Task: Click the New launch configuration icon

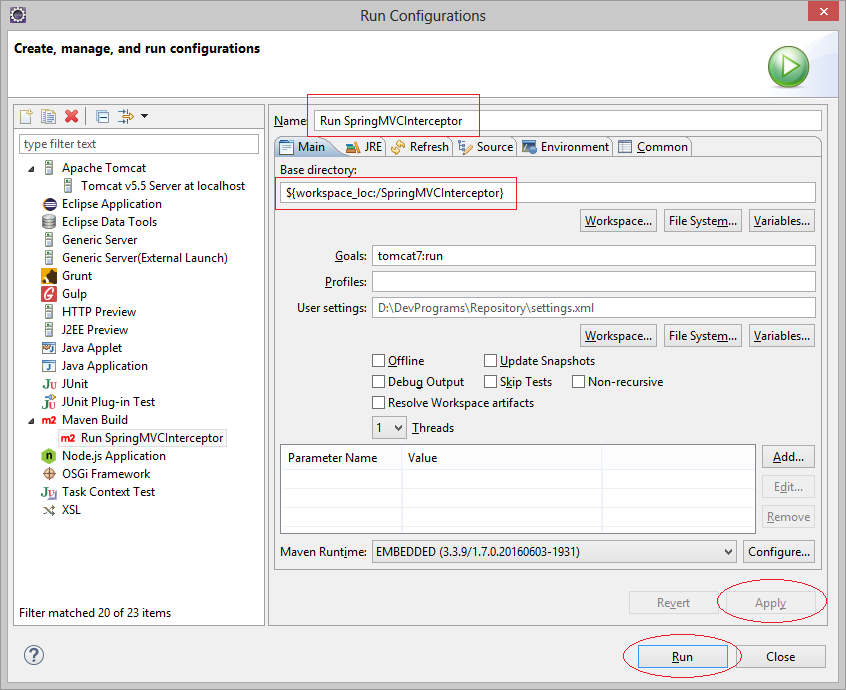Action: pyautogui.click(x=26, y=116)
